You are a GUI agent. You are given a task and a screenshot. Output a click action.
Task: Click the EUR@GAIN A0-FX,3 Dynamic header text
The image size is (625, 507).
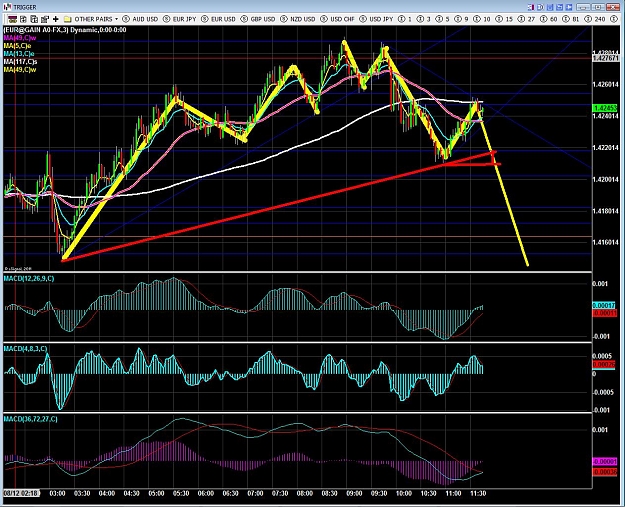click(x=65, y=30)
